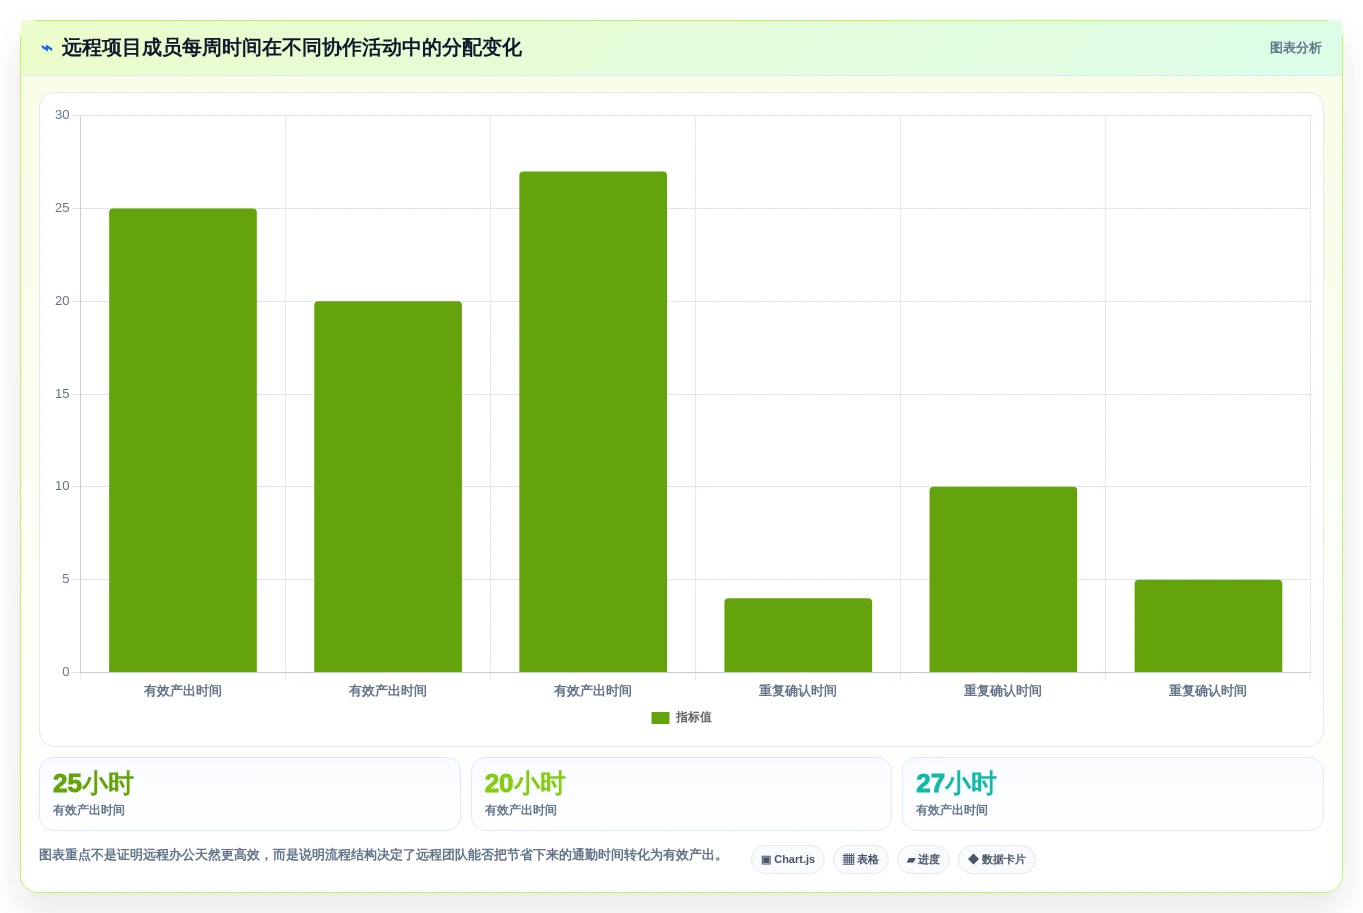The height and width of the screenshot is (913, 1363).
Task: Click the last bar, valued at 5
Action: click(1208, 626)
